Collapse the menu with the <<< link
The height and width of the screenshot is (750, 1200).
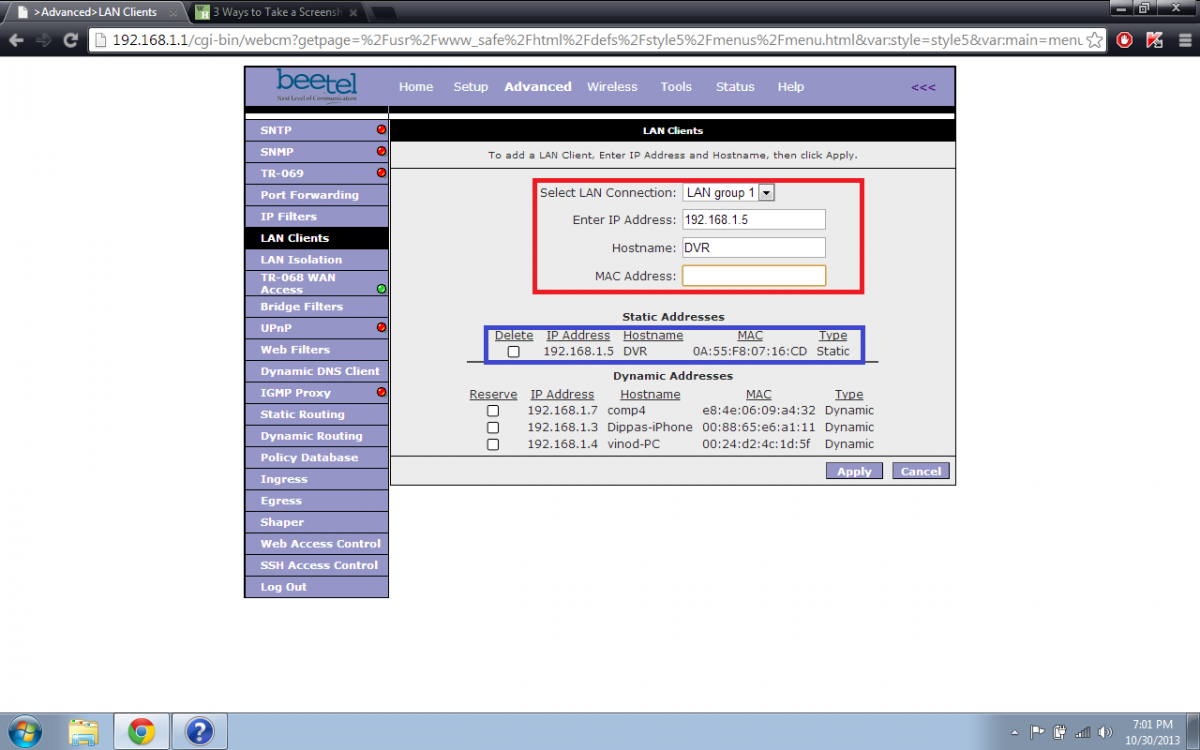(x=923, y=87)
